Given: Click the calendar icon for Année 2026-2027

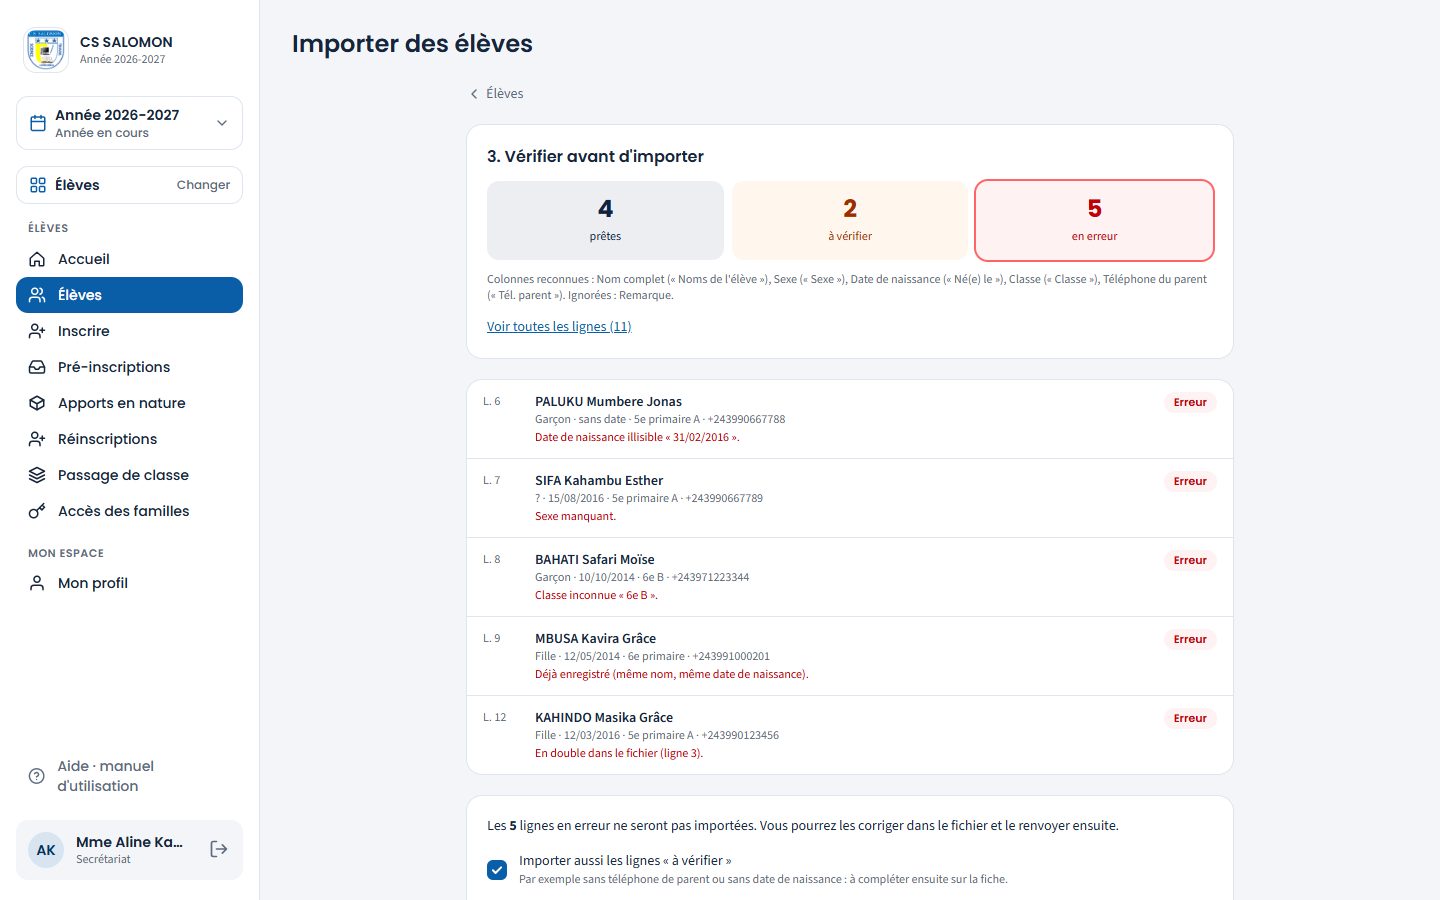Looking at the screenshot, I should tap(38, 123).
